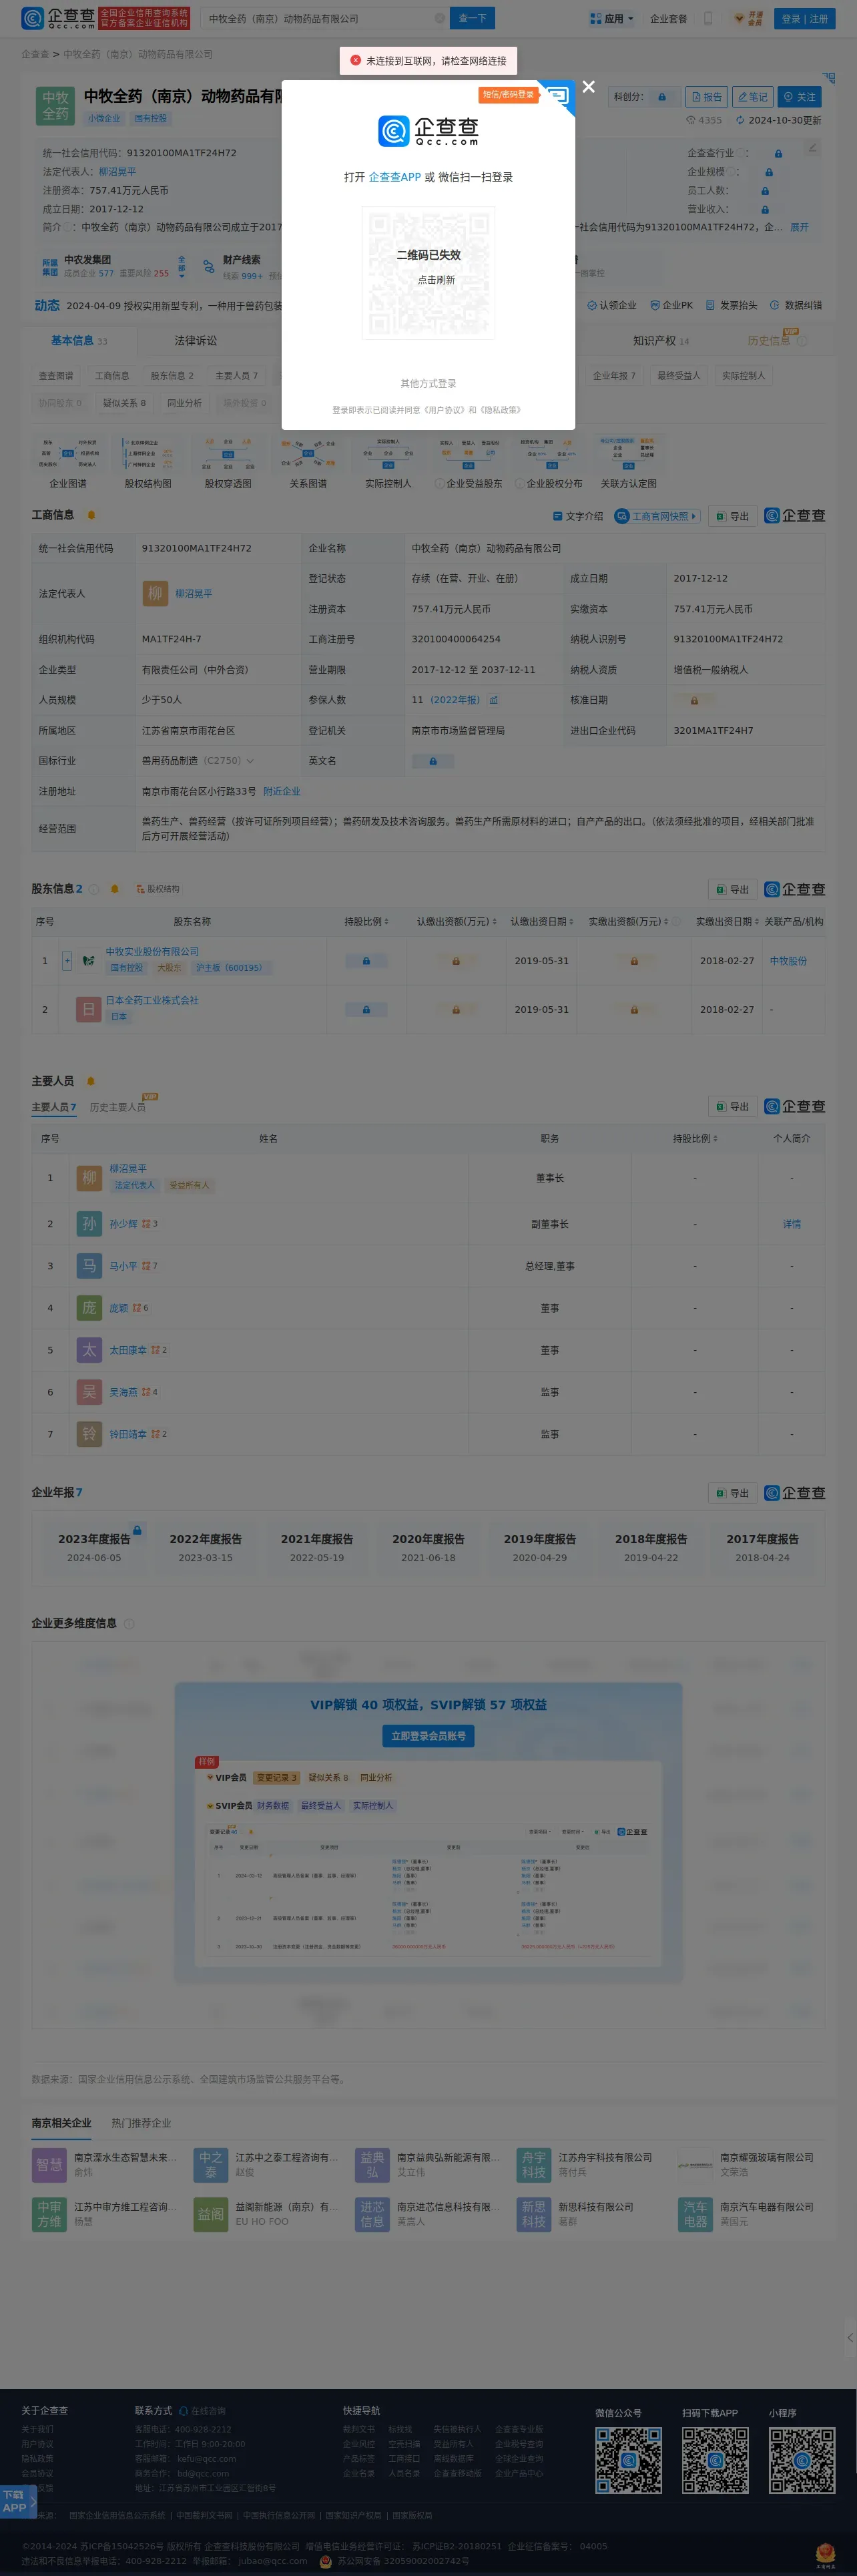Image resolution: width=857 pixels, height=2576 pixels.
Task: Clear the search box with the X icon
Action: click(x=439, y=18)
